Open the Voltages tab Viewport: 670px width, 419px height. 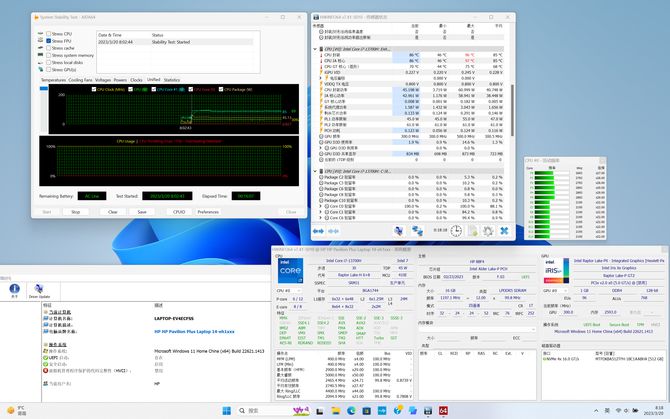[x=103, y=80]
